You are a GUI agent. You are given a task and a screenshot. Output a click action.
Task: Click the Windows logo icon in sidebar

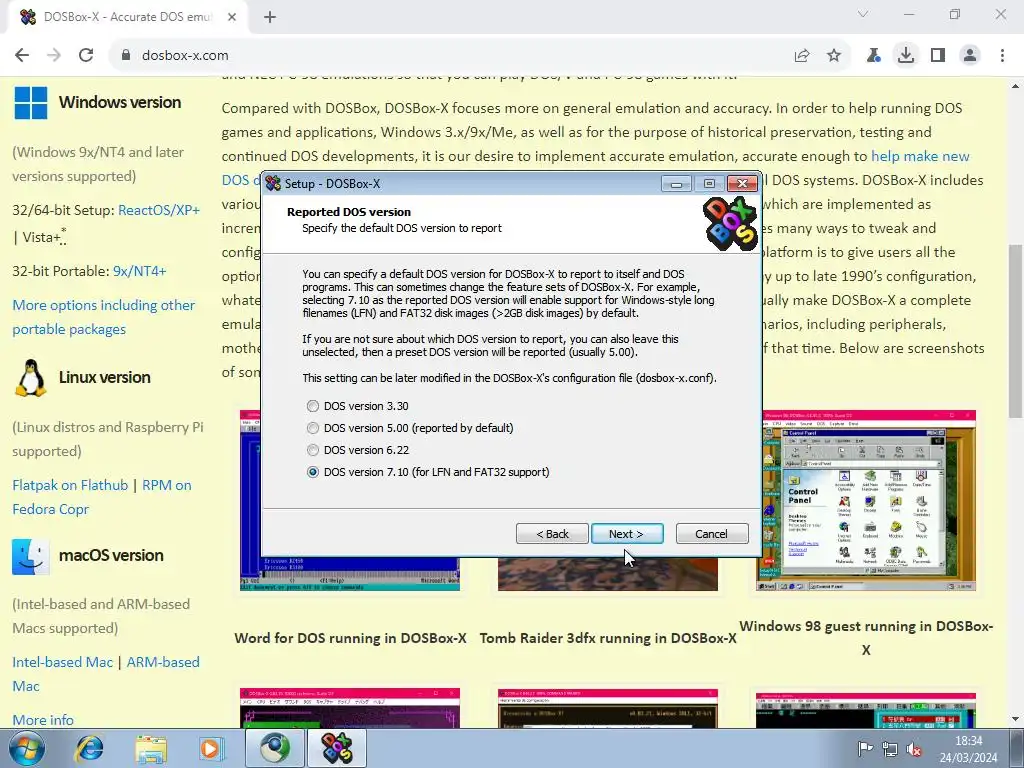coord(31,103)
